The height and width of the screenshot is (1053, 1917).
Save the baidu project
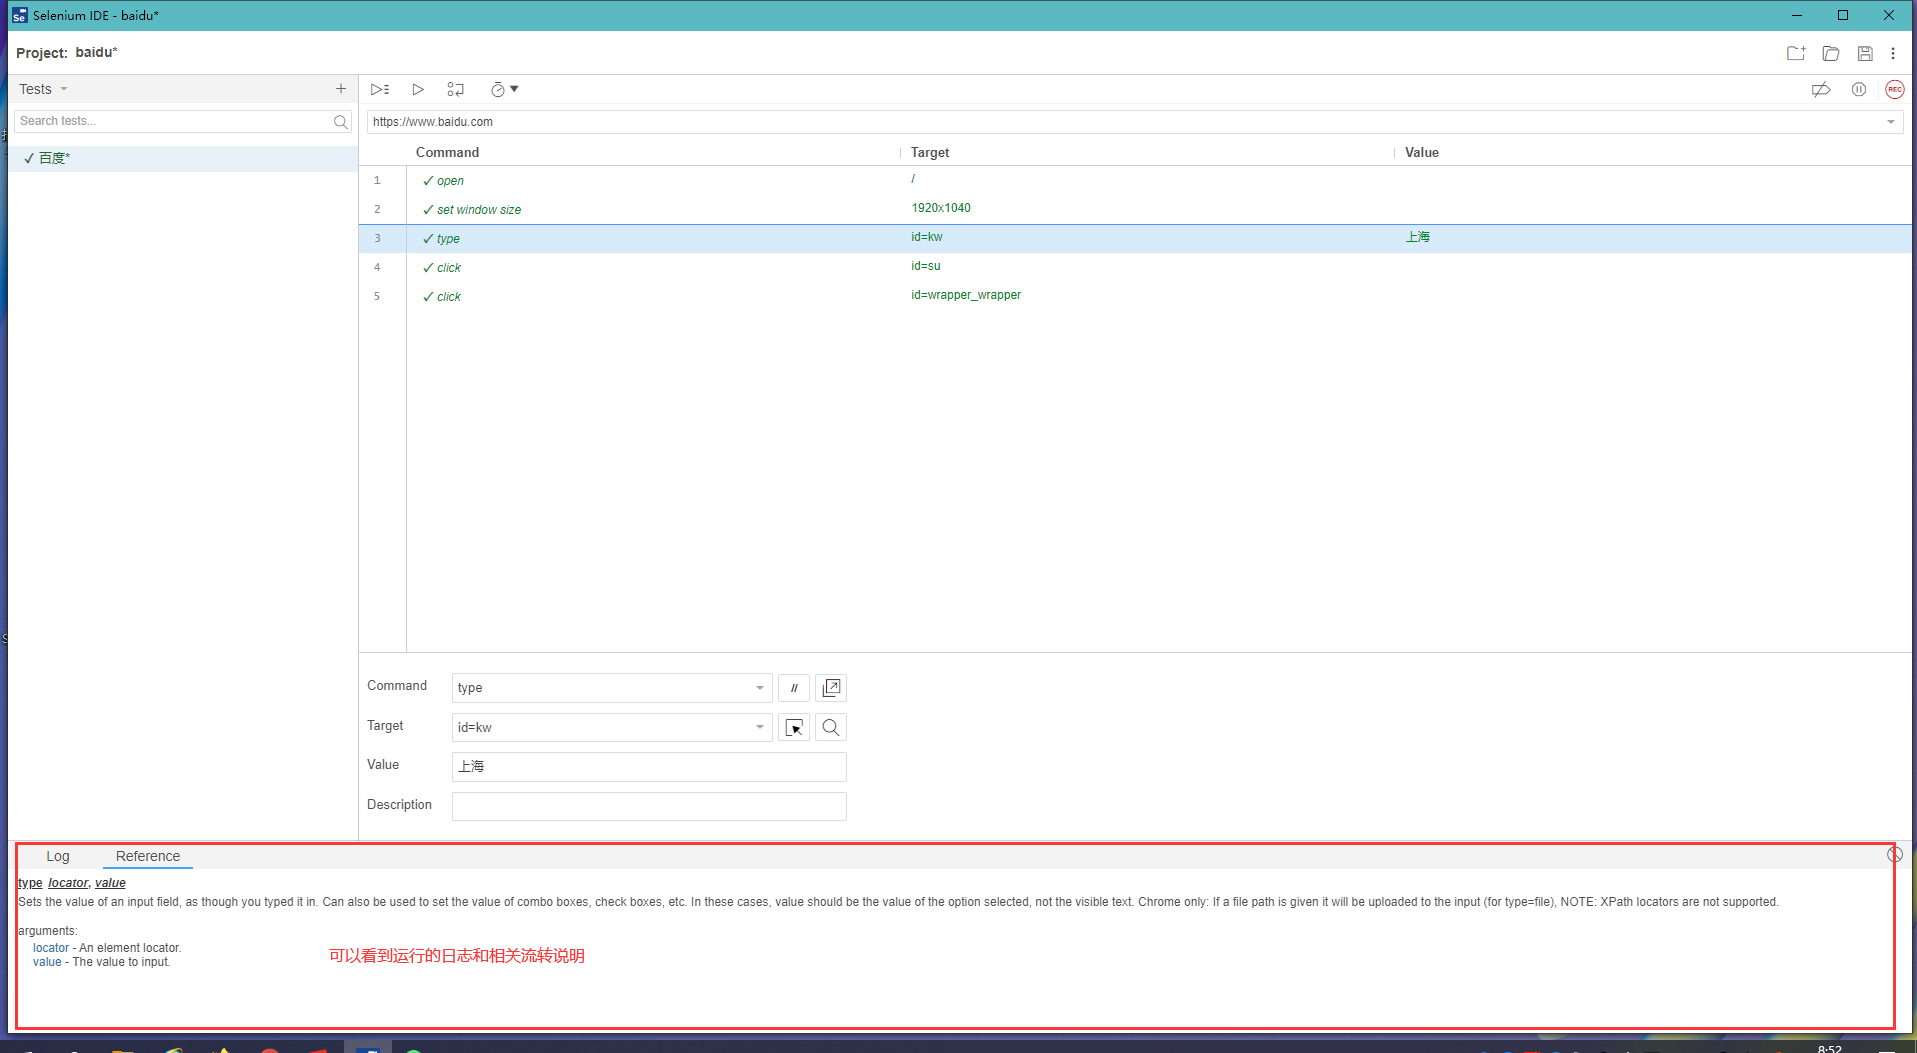1865,53
